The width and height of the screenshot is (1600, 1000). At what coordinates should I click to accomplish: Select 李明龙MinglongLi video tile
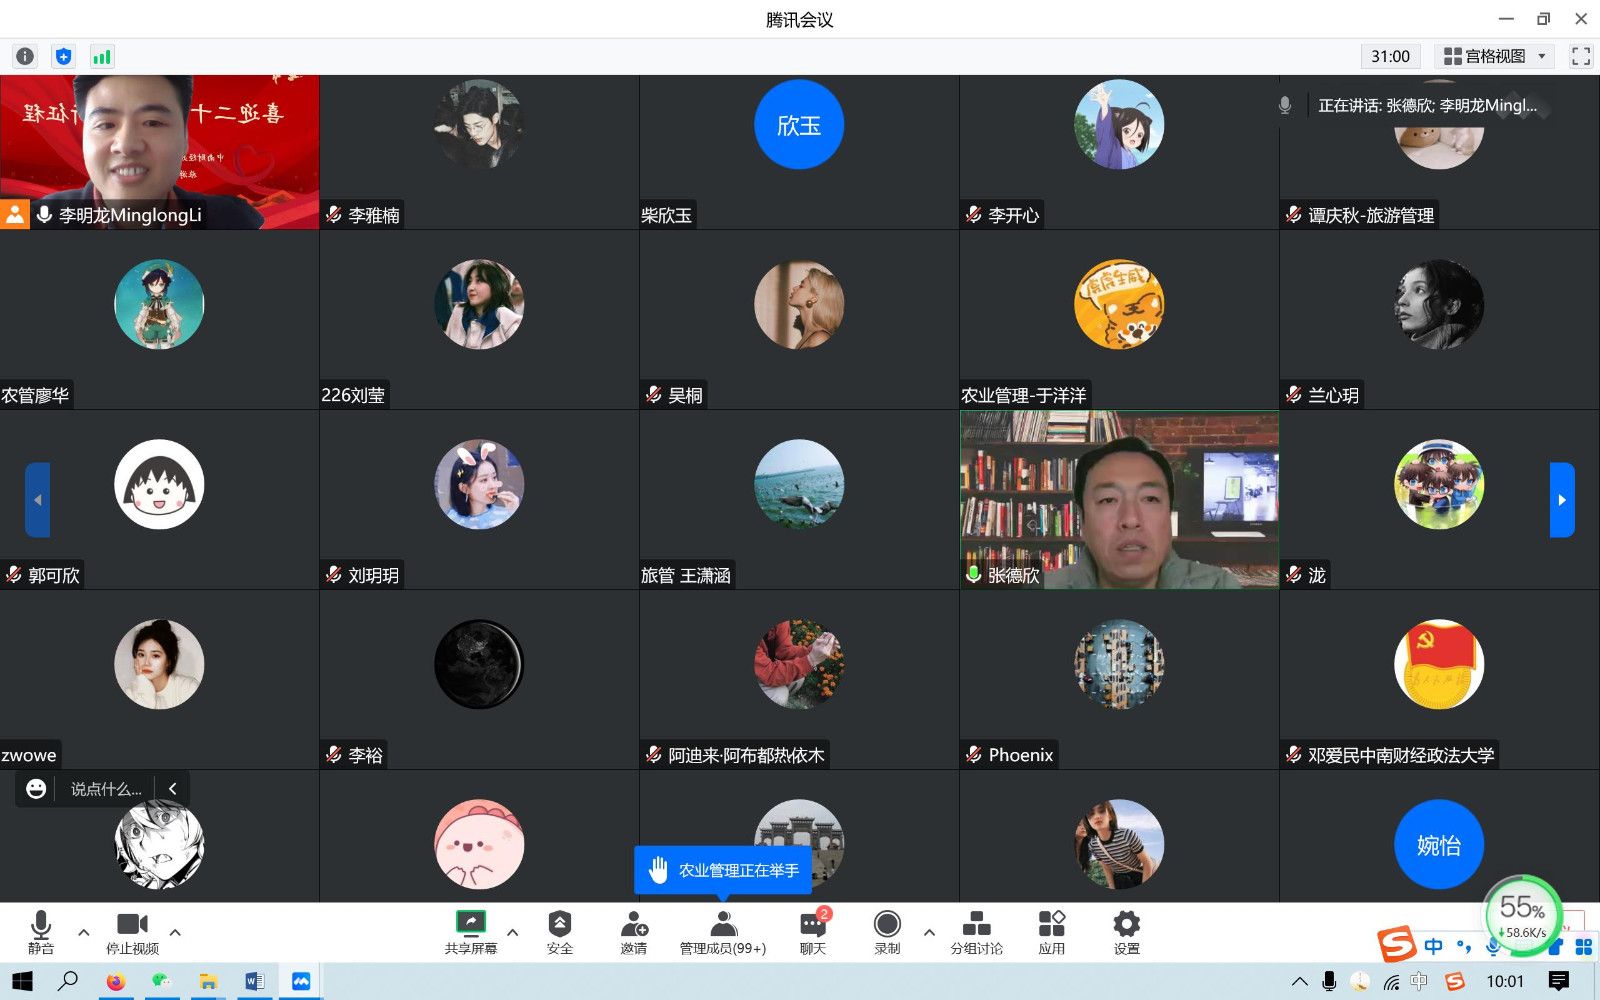tap(160, 152)
